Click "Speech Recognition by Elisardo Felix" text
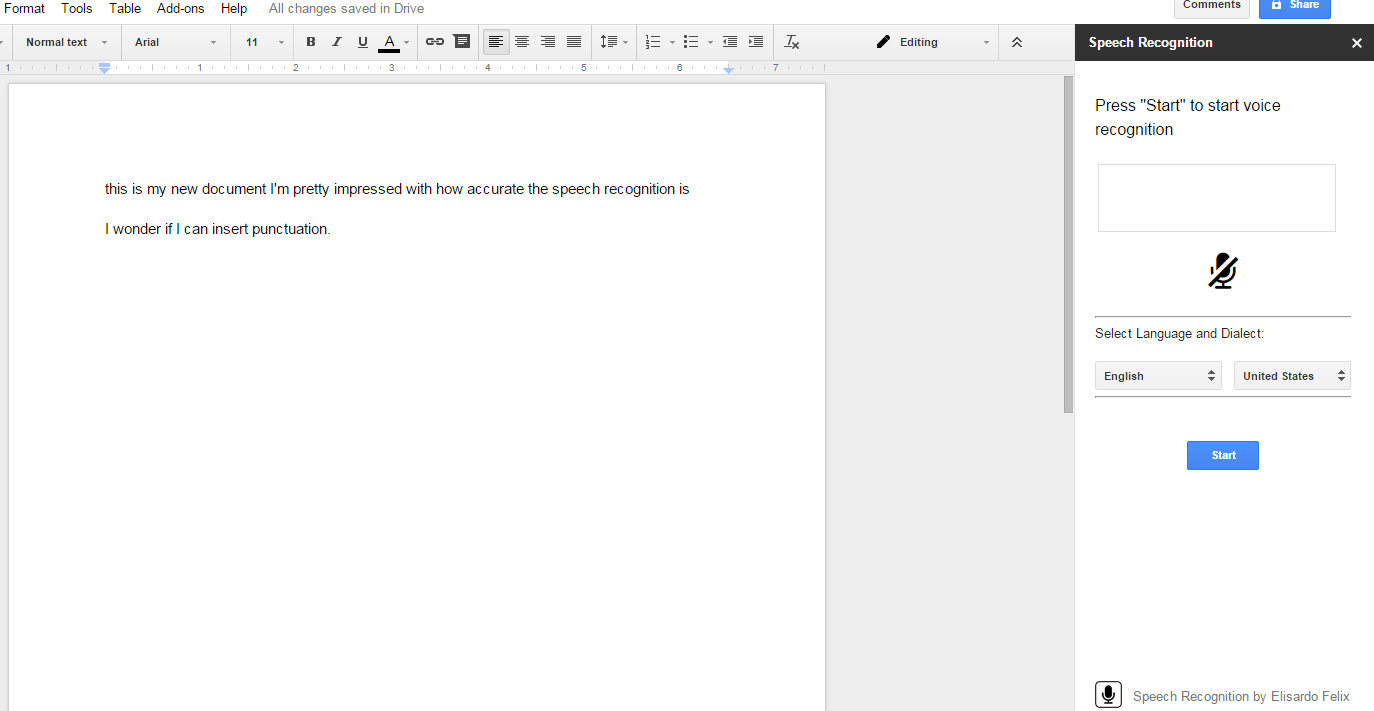The width and height of the screenshot is (1374, 711). [1241, 696]
